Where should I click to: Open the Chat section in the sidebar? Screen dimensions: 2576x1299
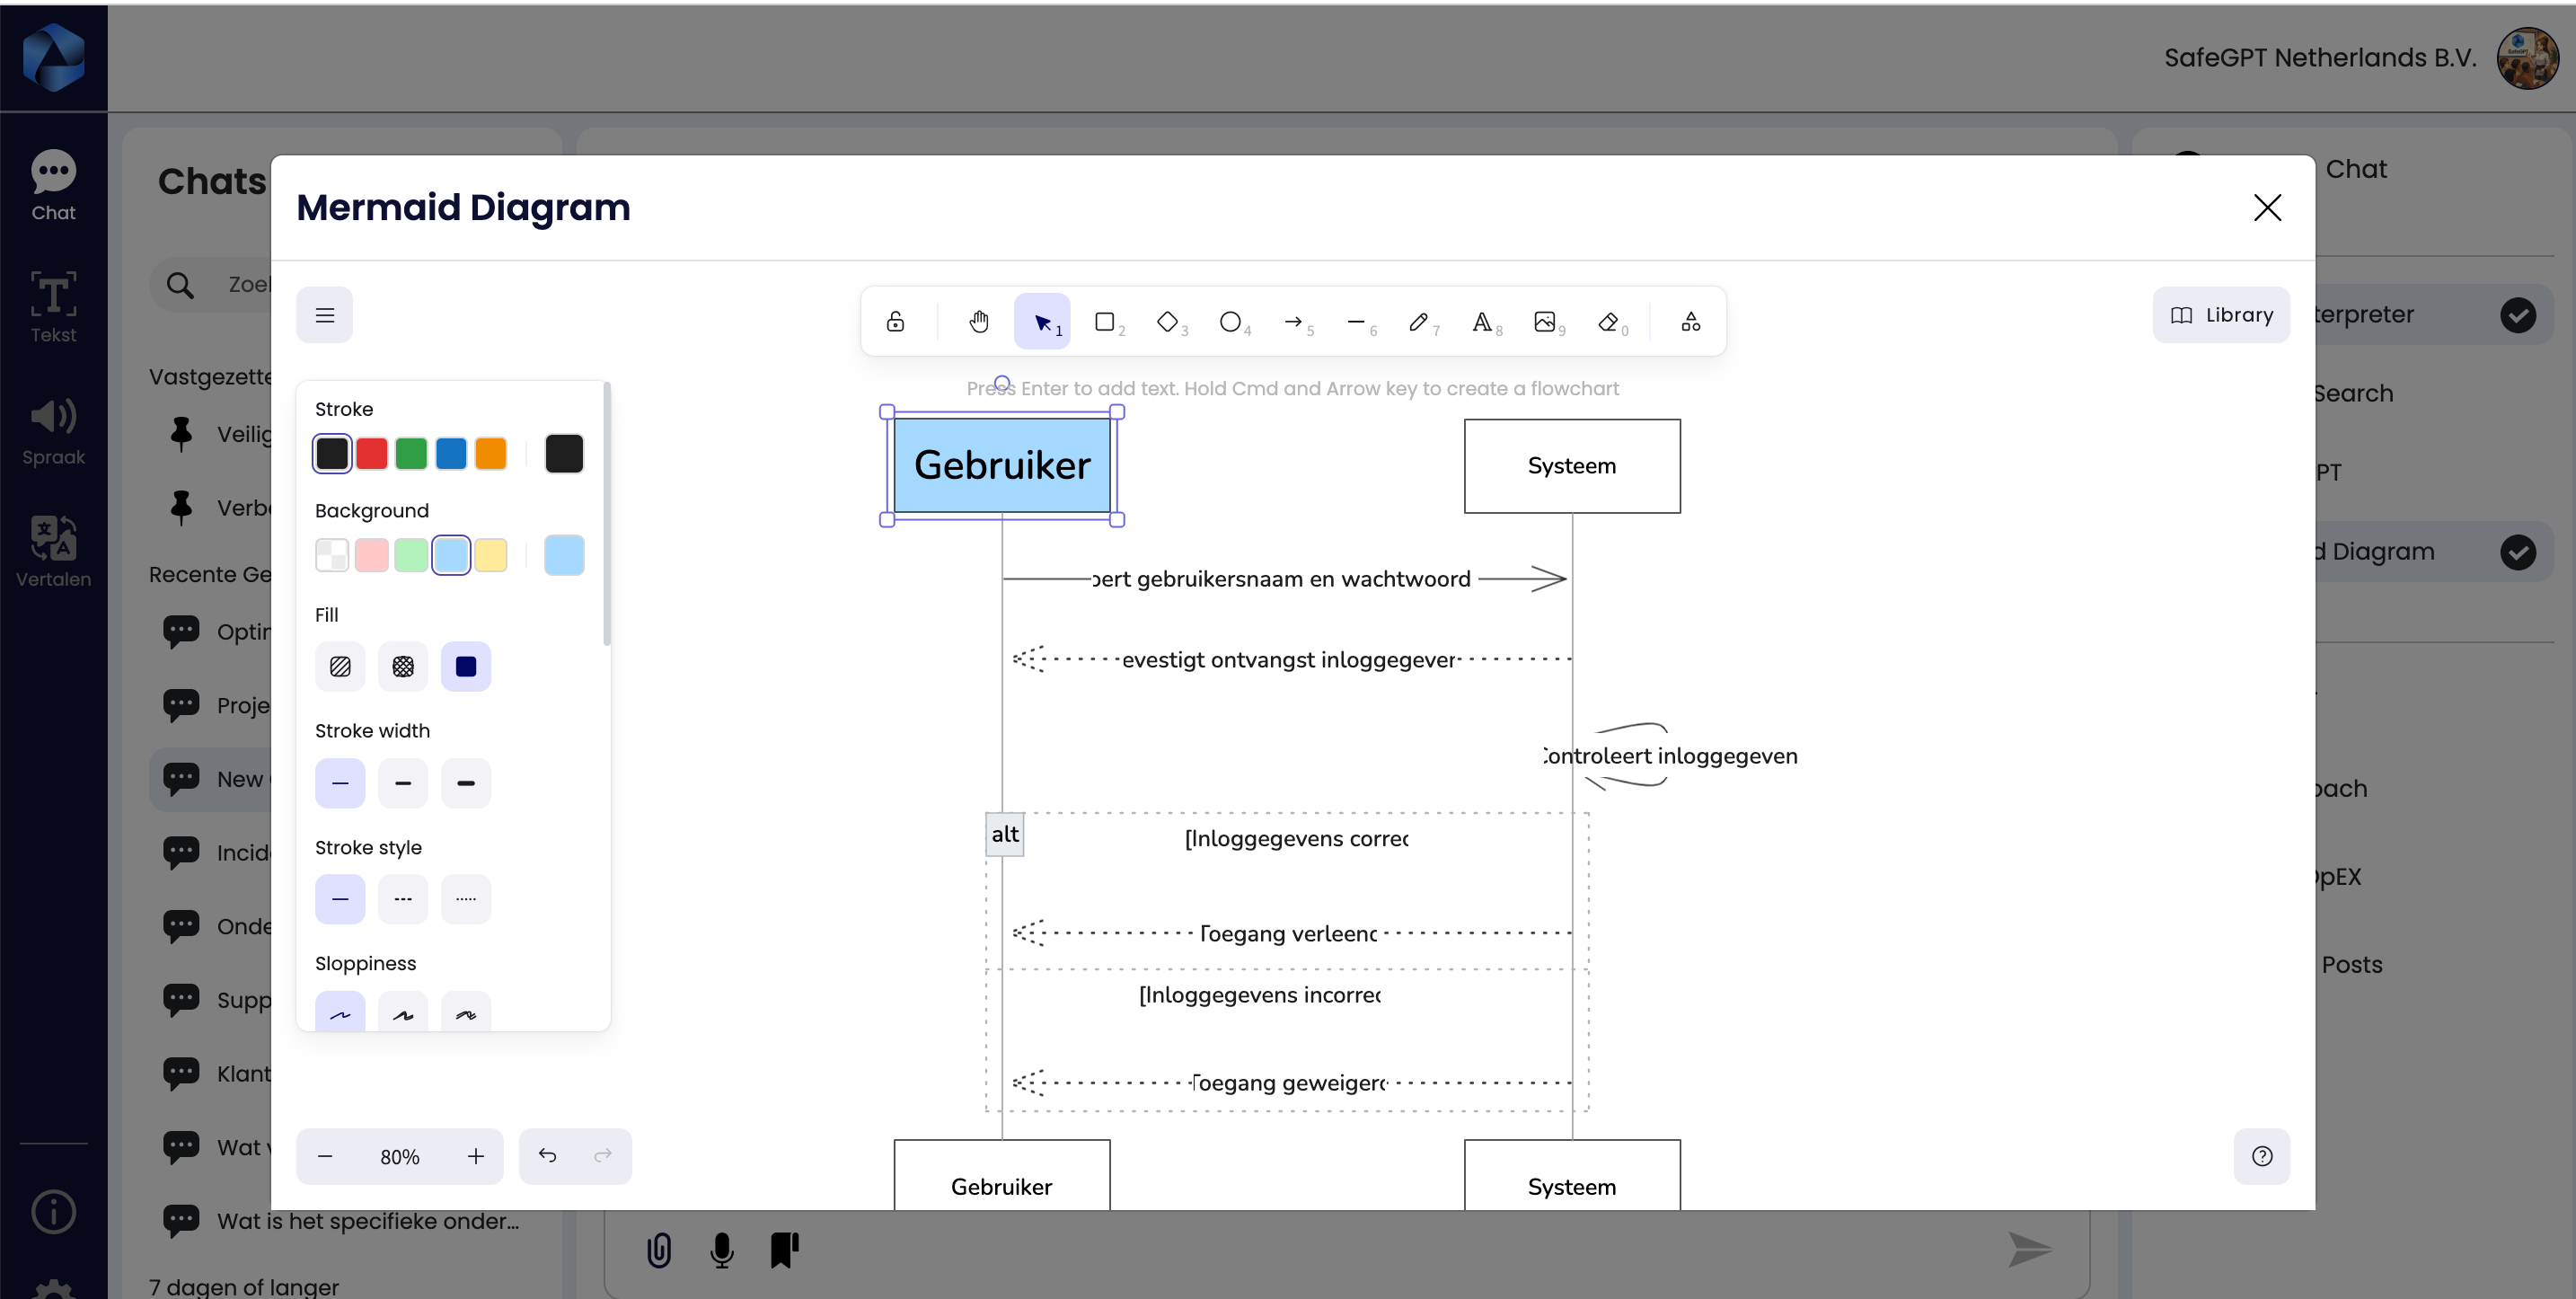(x=53, y=186)
